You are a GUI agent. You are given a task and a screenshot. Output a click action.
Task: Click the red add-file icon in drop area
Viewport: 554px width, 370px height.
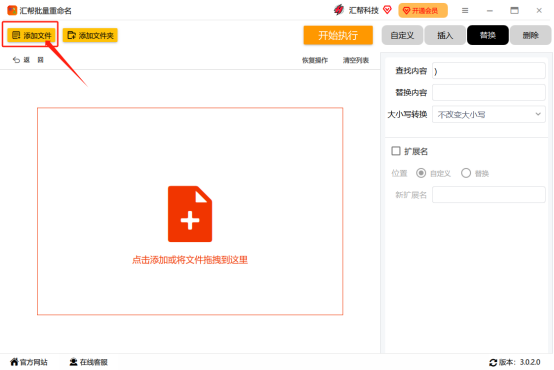click(190, 214)
